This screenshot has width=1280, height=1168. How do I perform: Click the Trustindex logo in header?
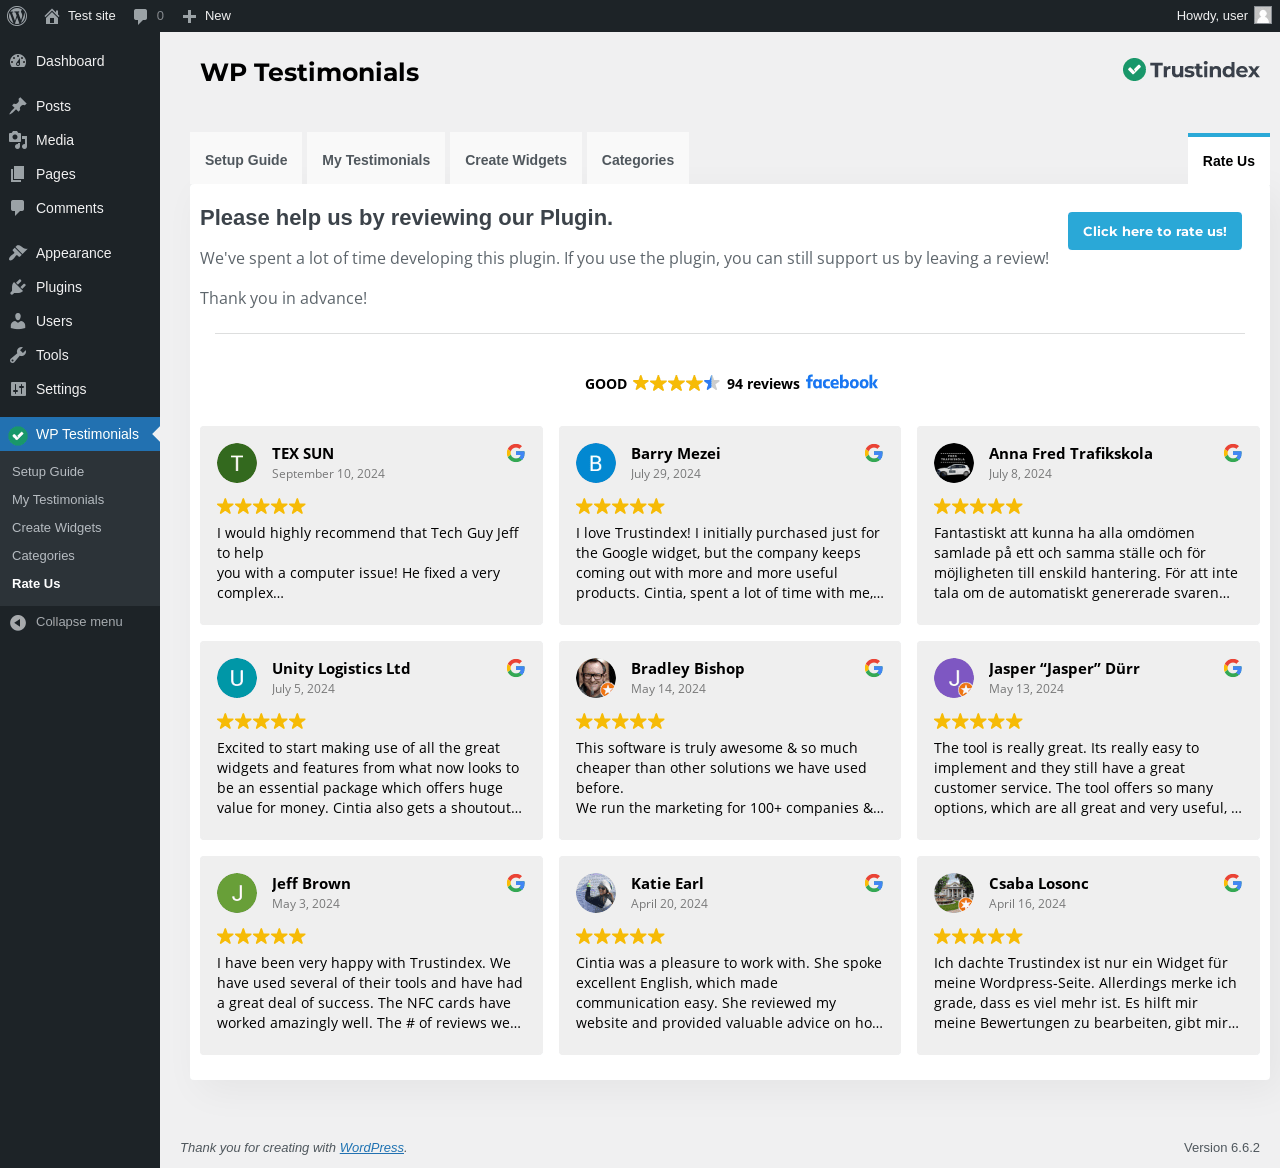coord(1191,69)
